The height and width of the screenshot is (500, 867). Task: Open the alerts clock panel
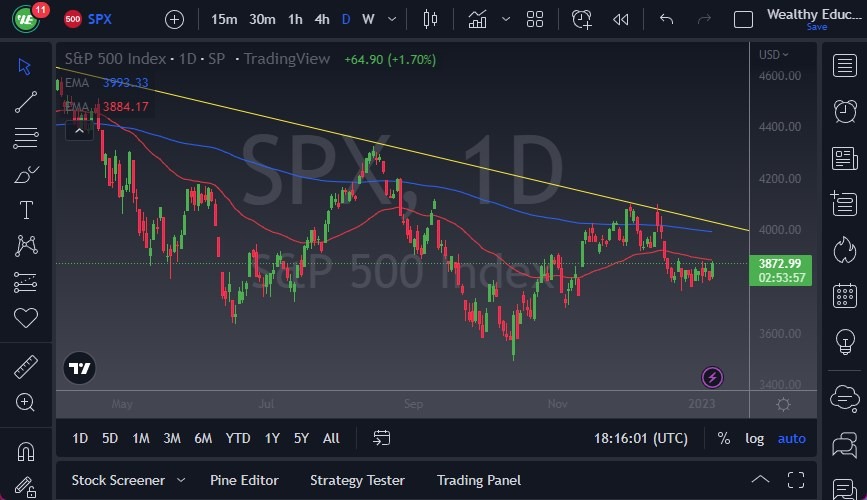(844, 110)
